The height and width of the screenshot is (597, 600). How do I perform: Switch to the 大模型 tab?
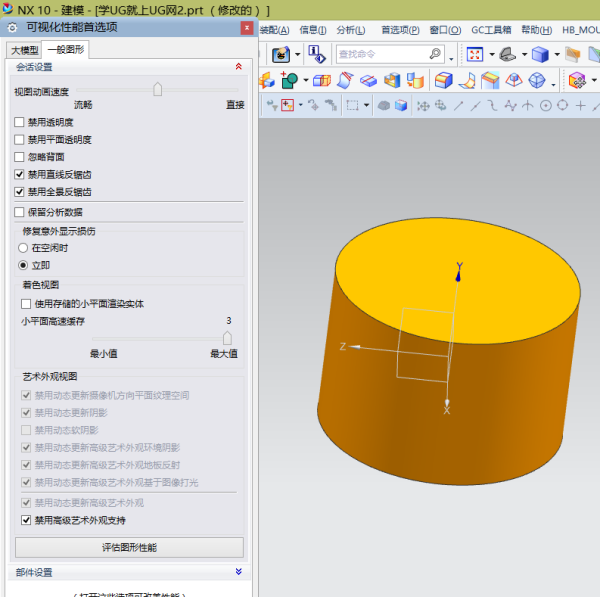click(x=24, y=49)
